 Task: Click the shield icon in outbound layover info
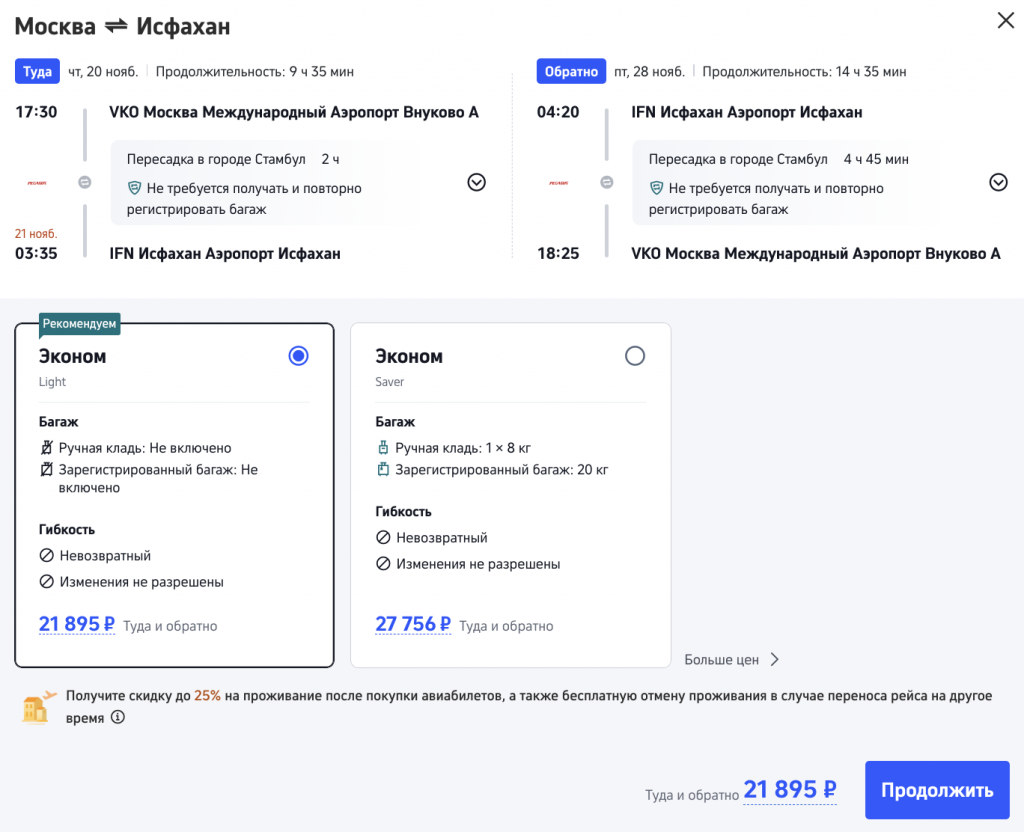pos(135,188)
